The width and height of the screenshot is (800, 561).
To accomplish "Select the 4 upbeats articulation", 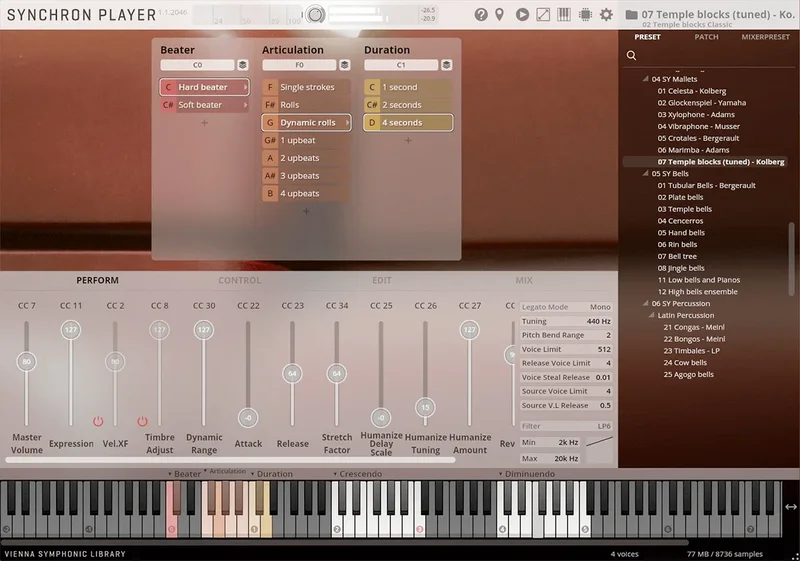I will [x=306, y=194].
